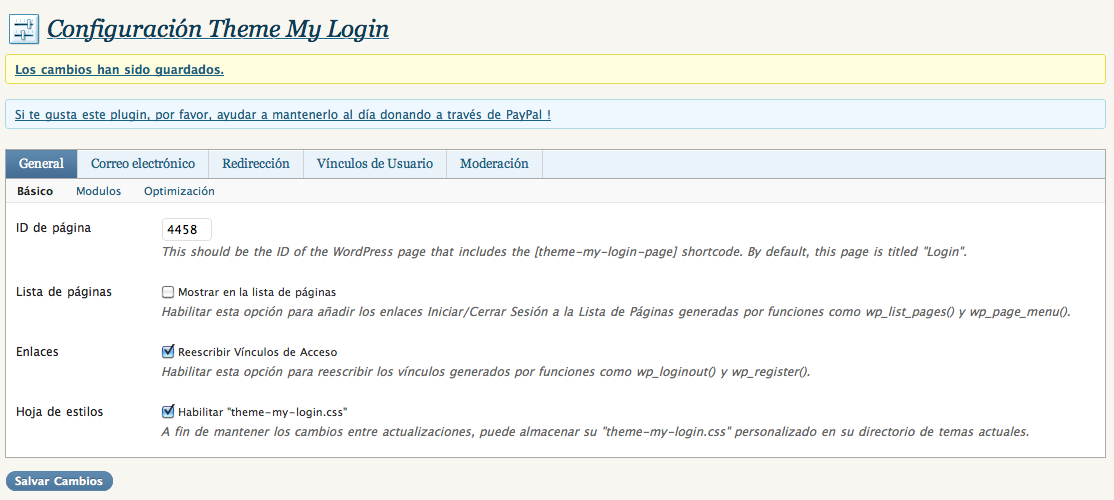Disable the Habilitar theme-my-login.css checkbox
The image size is (1114, 500).
[168, 411]
